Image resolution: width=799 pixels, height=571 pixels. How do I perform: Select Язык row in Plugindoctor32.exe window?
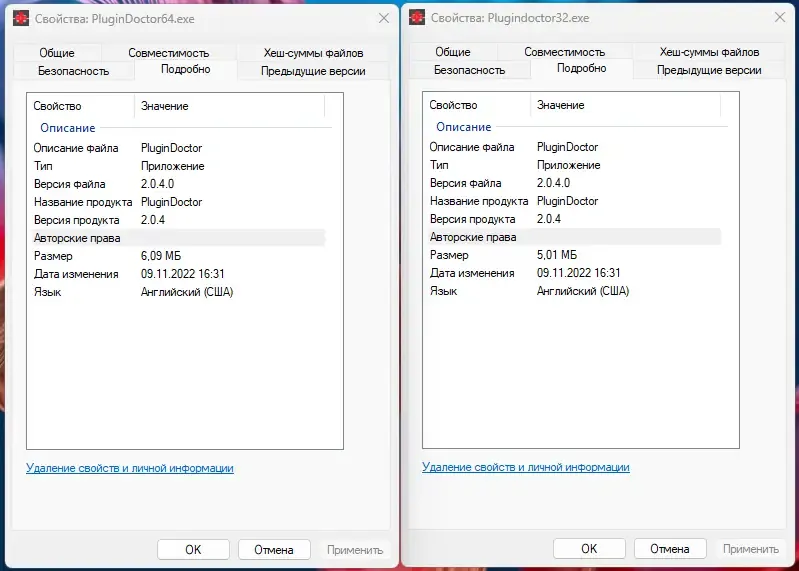click(x=572, y=291)
